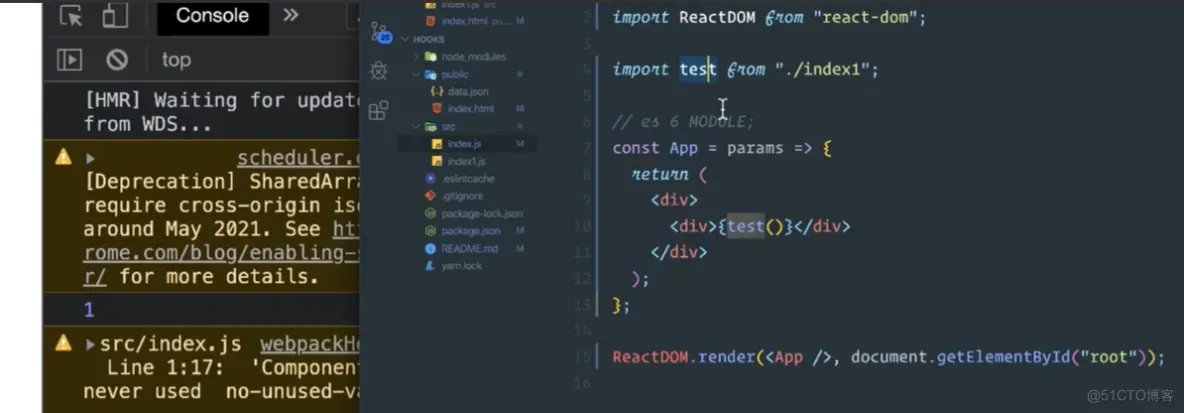Screen dimensions: 1184x413
Task: Open data.json in the explorer
Action: [x=467, y=91]
